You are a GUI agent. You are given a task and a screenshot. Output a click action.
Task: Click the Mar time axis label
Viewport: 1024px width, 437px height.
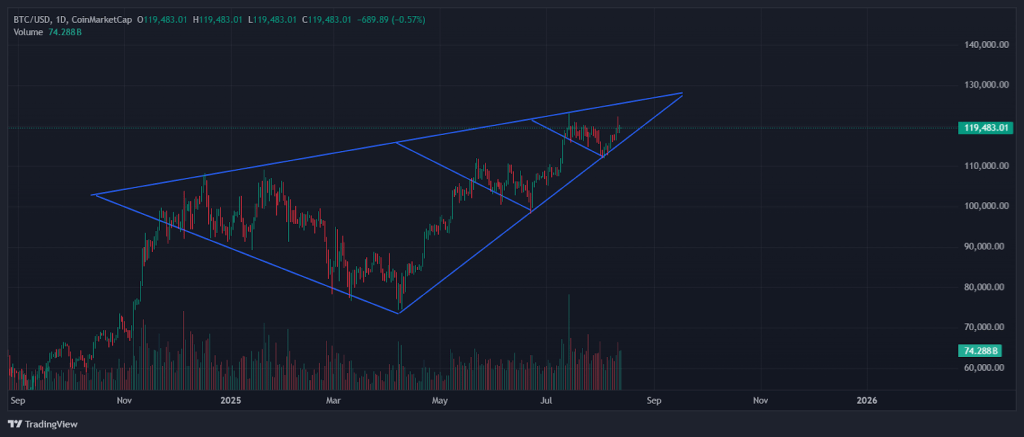(333, 399)
